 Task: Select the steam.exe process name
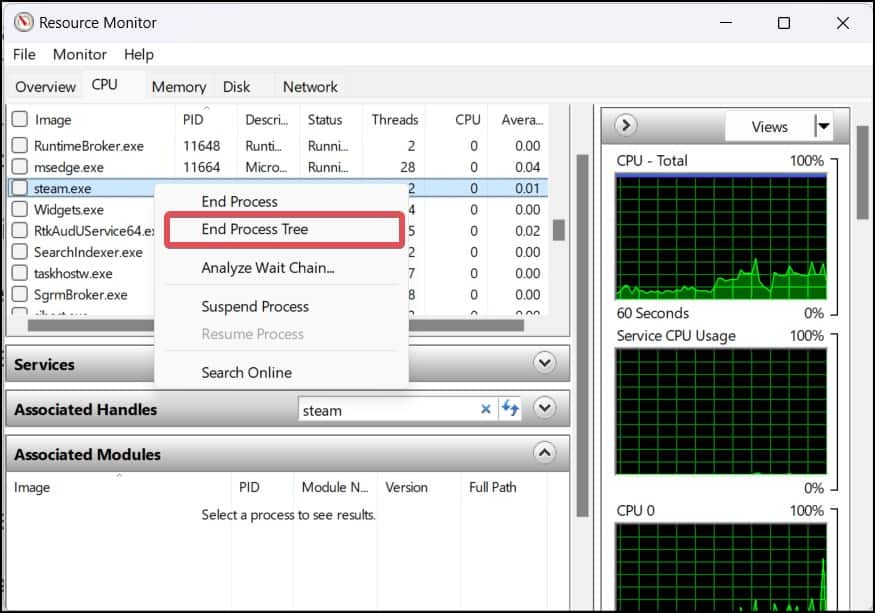(x=62, y=189)
